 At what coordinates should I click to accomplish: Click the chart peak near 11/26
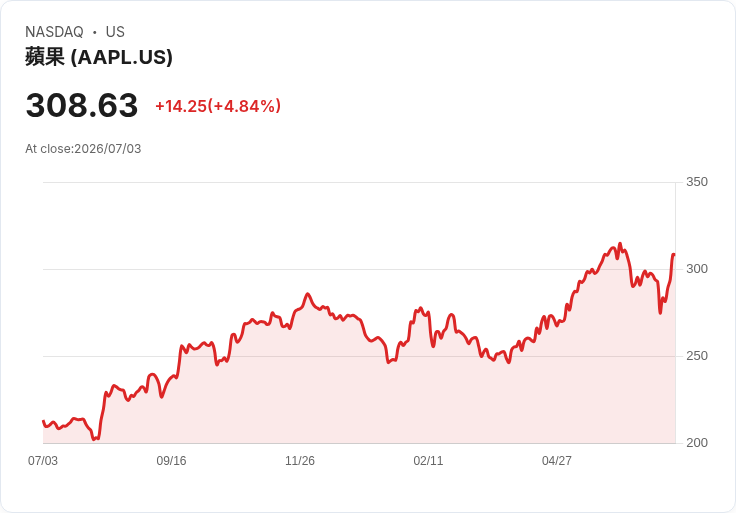click(x=308, y=294)
